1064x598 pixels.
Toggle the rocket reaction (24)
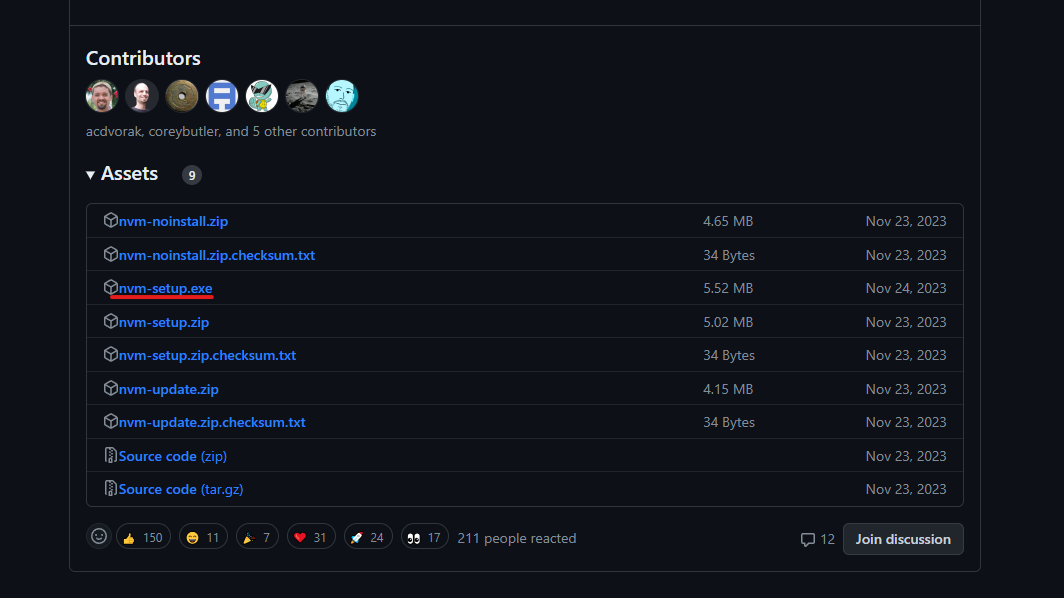368,538
